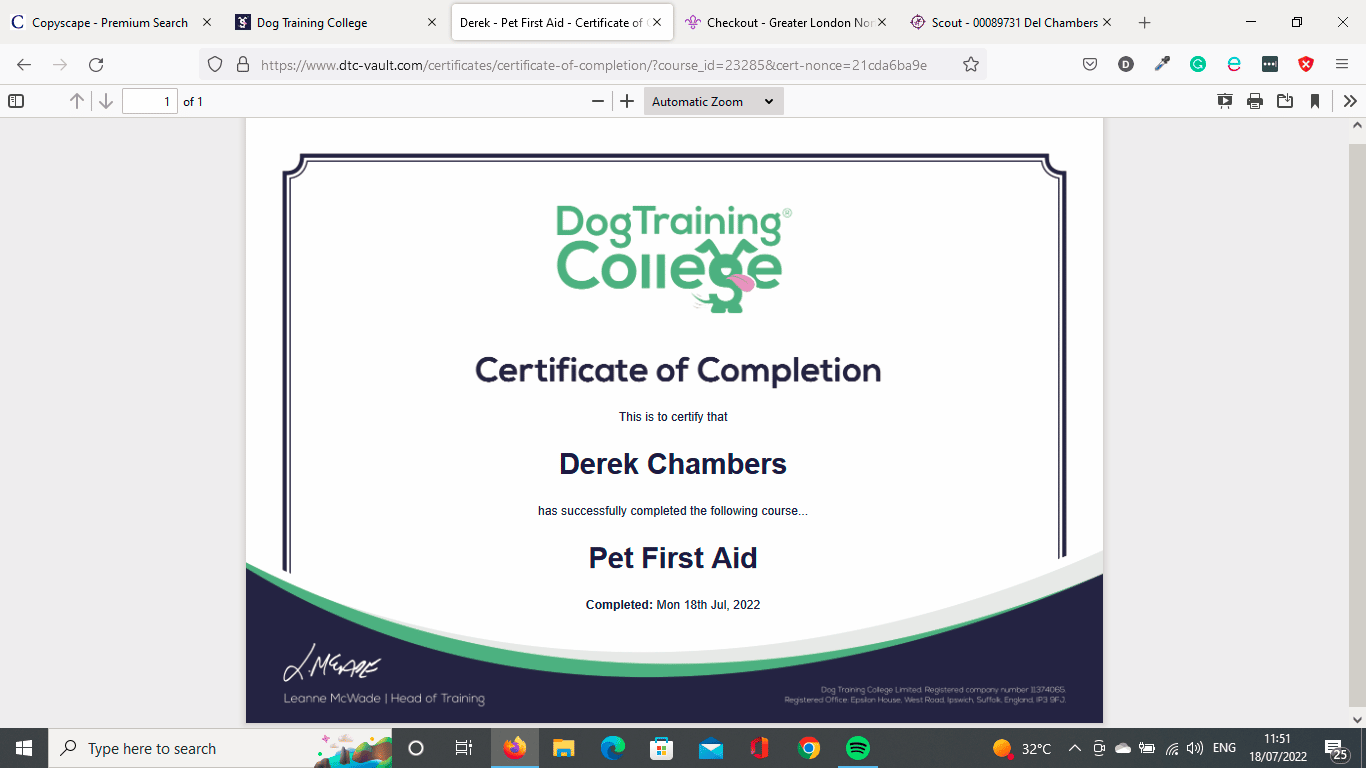Open Cortana circle on taskbar
Screen dimensions: 1366x768
pyautogui.click(x=416, y=748)
